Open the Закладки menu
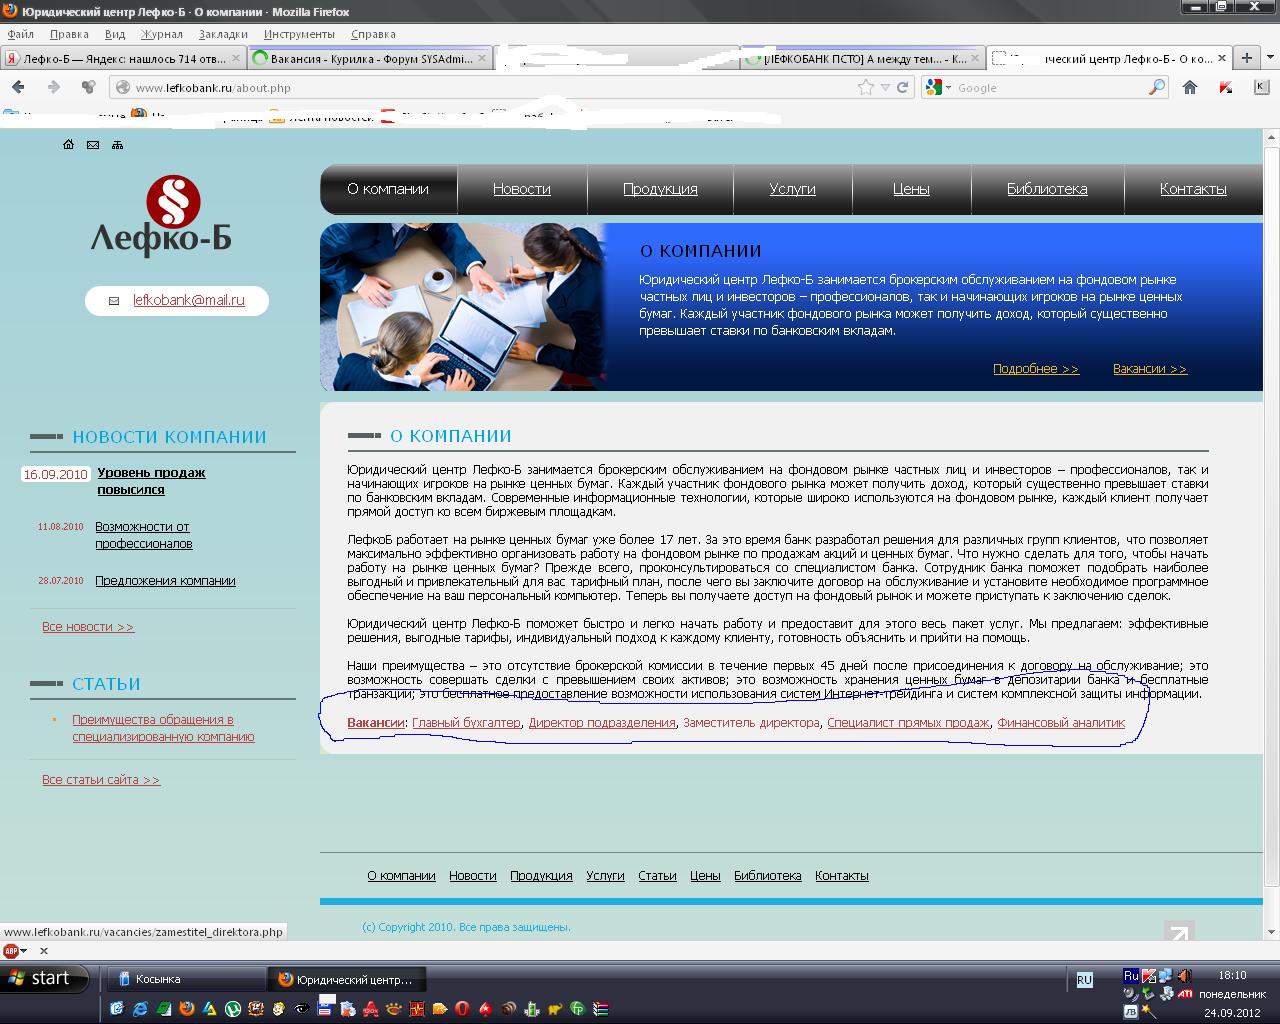This screenshot has height=1024, width=1280. click(x=223, y=34)
